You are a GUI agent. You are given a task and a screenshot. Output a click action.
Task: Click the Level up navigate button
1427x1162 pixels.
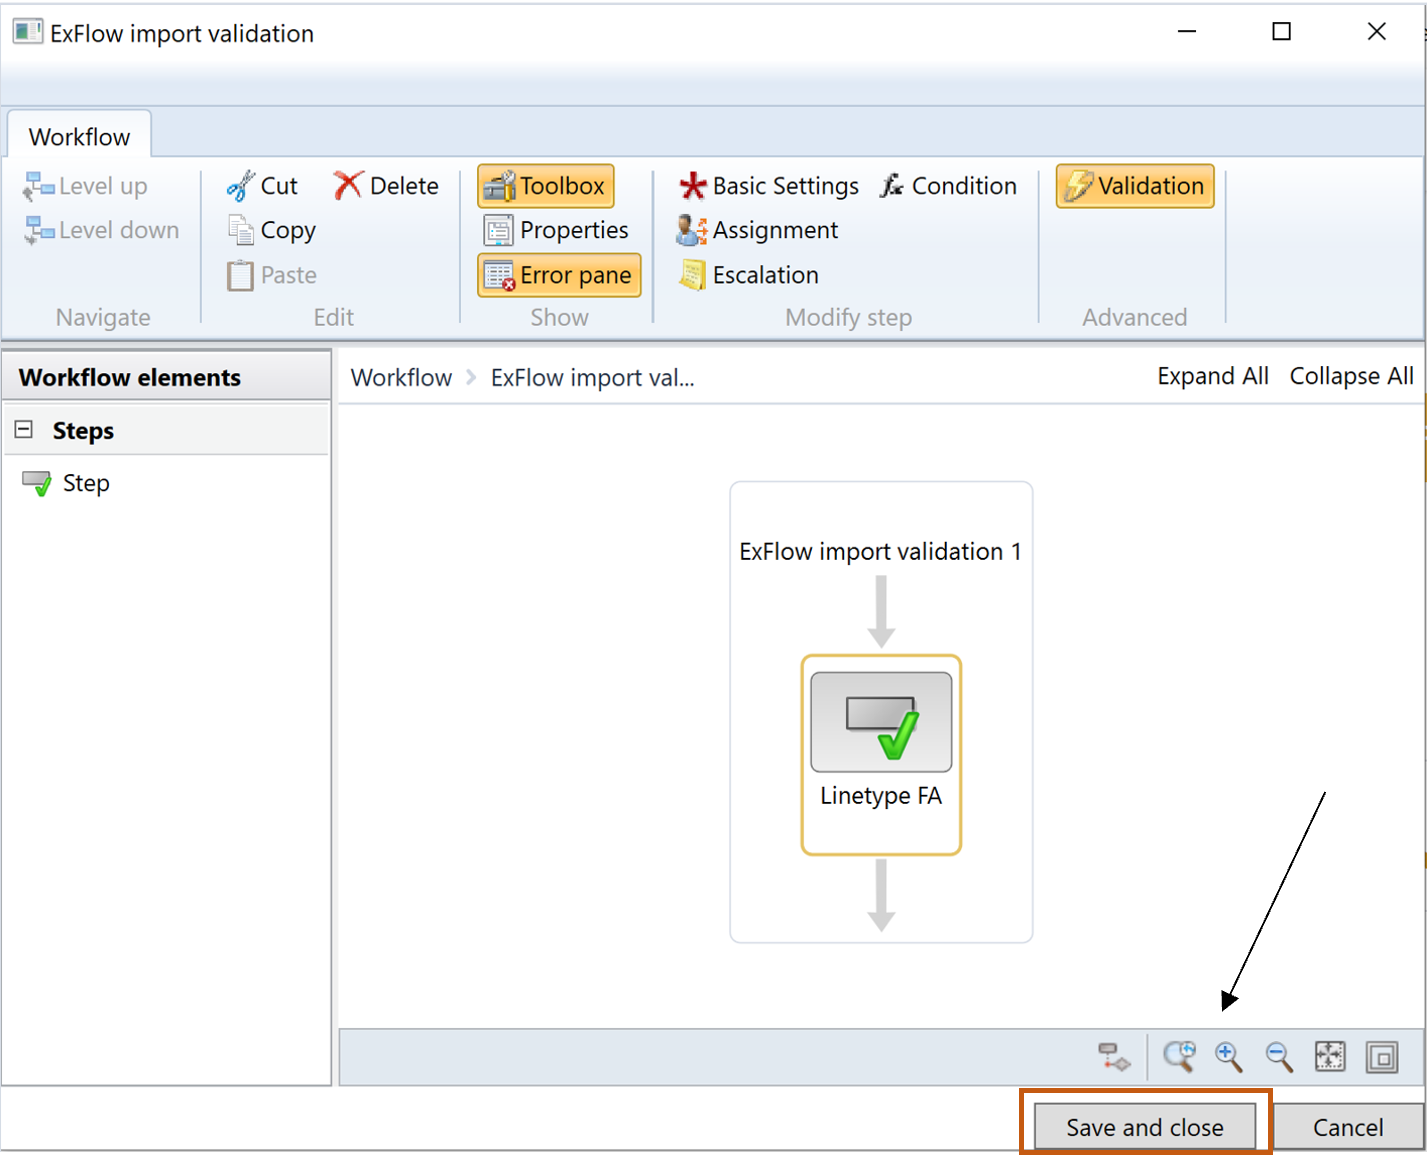pos(86,186)
